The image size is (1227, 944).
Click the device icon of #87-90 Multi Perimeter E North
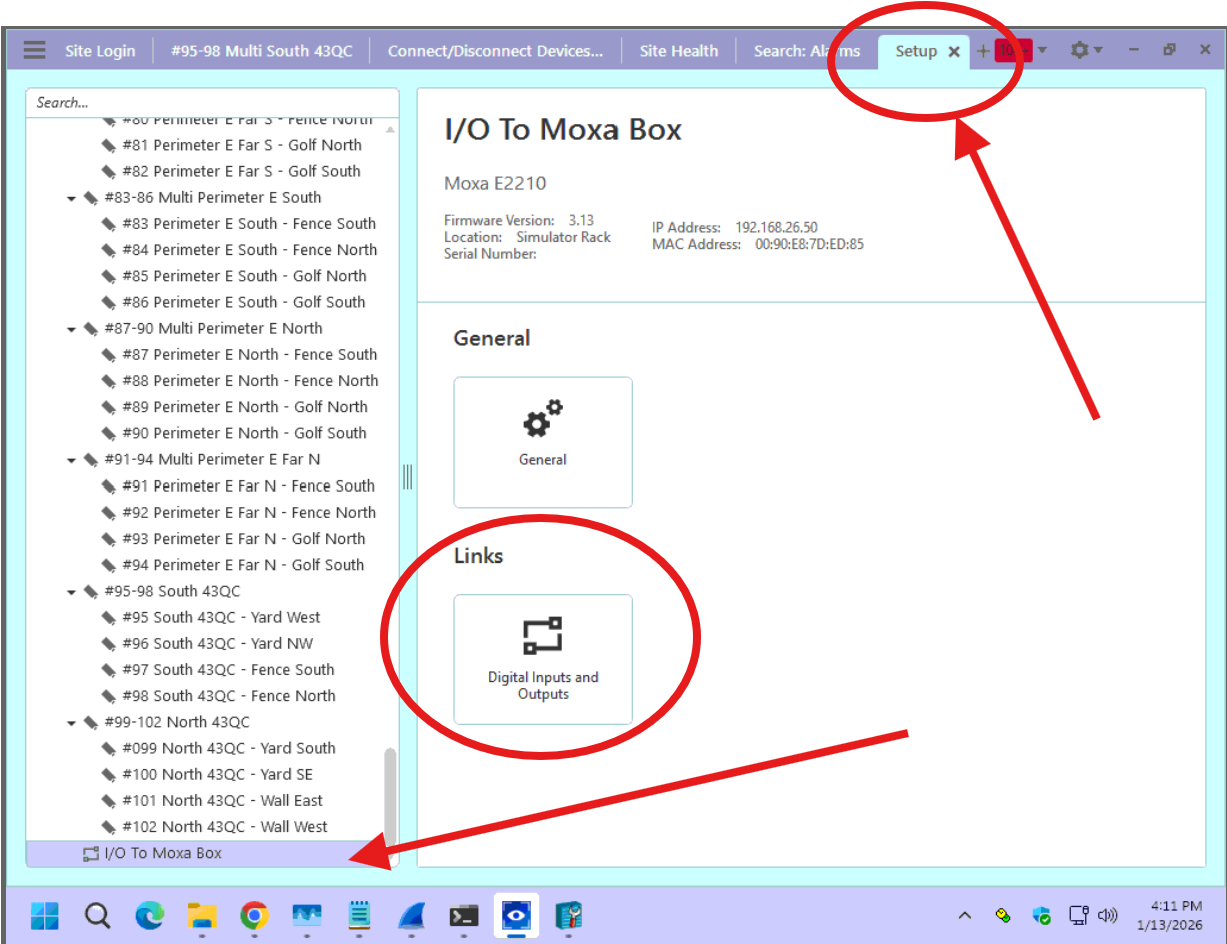pyautogui.click(x=91, y=328)
